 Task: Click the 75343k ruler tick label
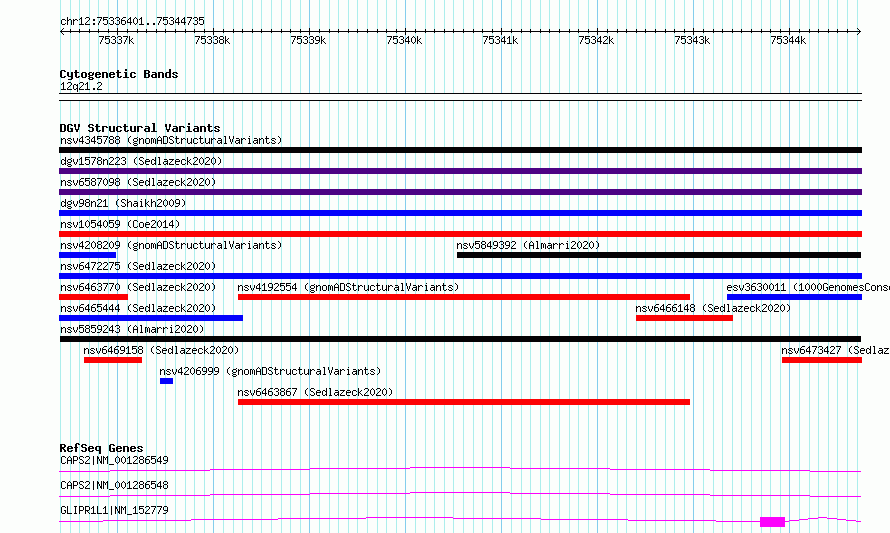[x=692, y=40]
